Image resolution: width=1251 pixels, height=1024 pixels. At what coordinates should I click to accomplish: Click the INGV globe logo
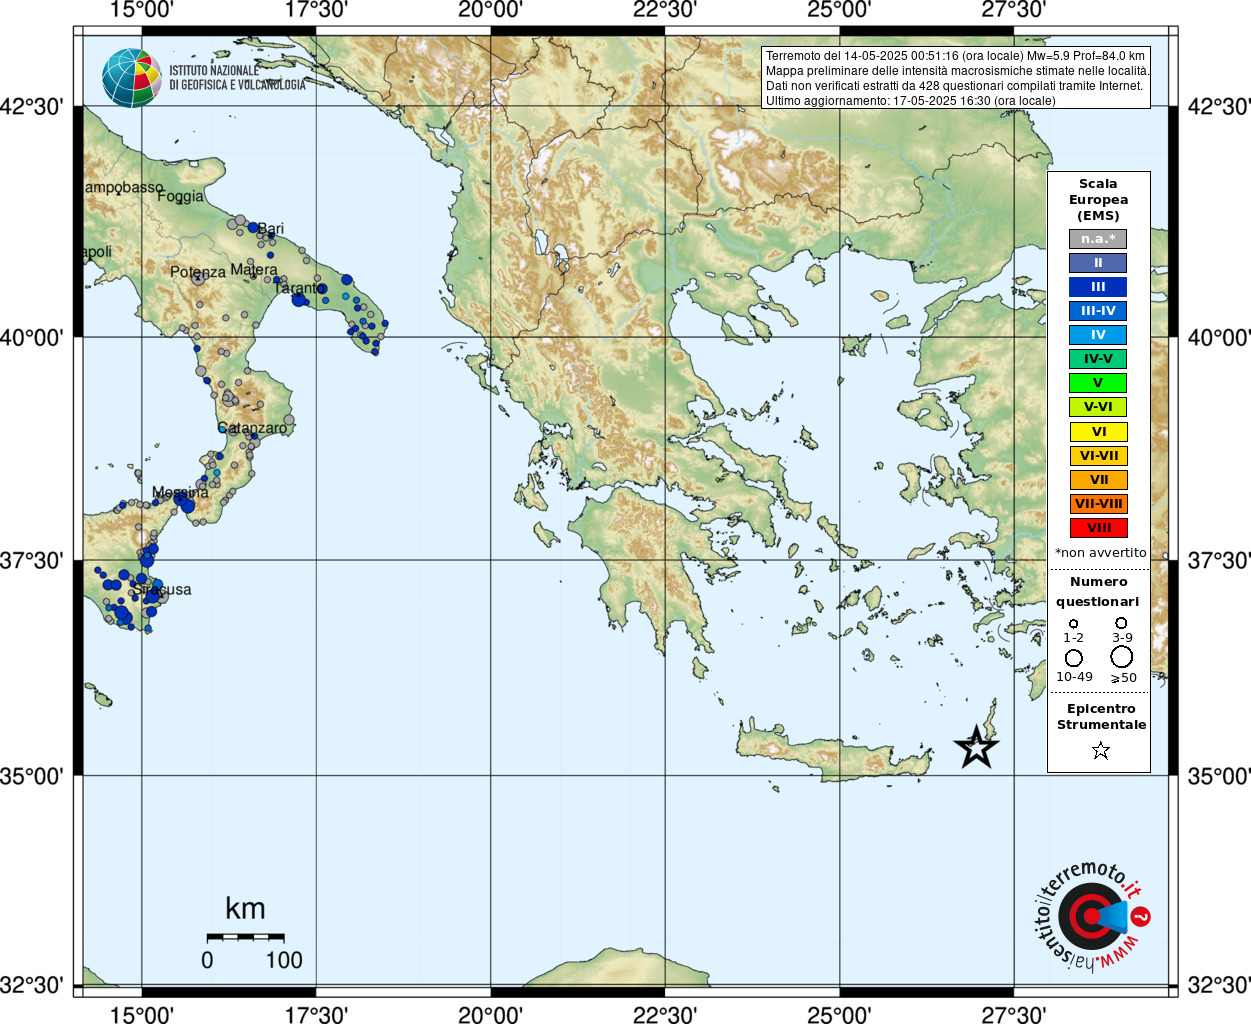tap(132, 78)
